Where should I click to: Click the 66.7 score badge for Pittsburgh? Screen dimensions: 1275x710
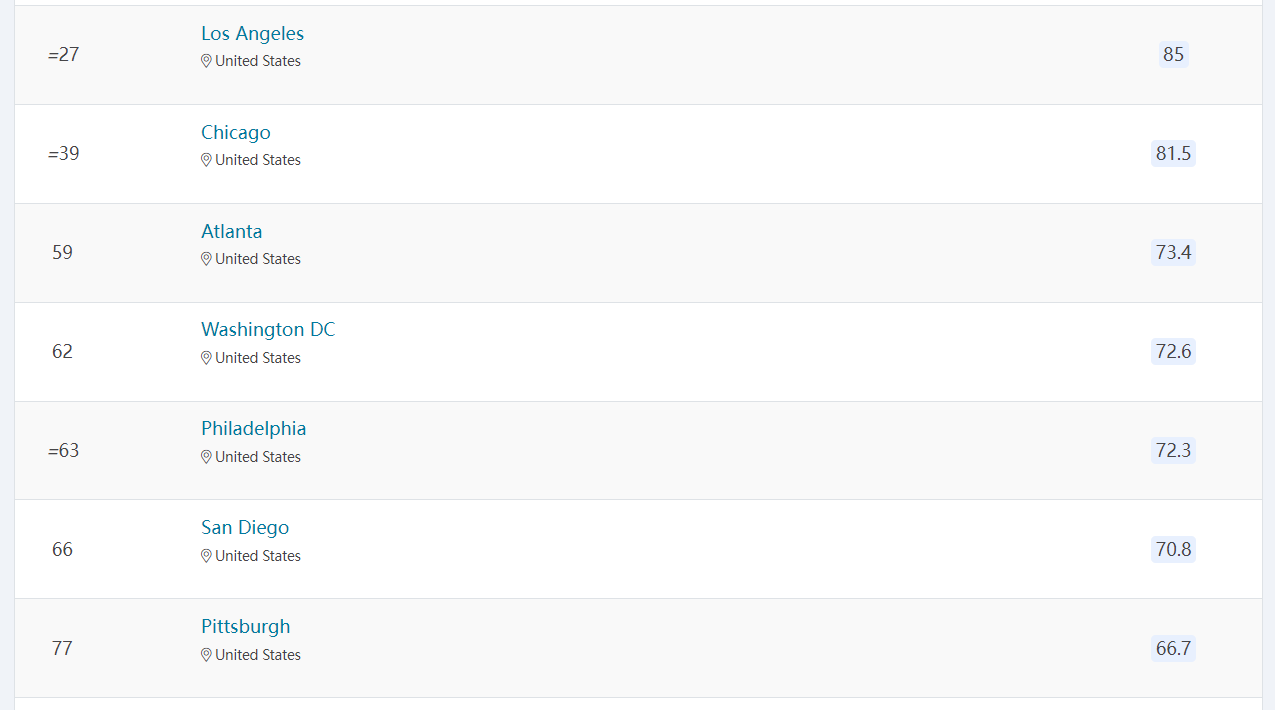[x=1174, y=648]
